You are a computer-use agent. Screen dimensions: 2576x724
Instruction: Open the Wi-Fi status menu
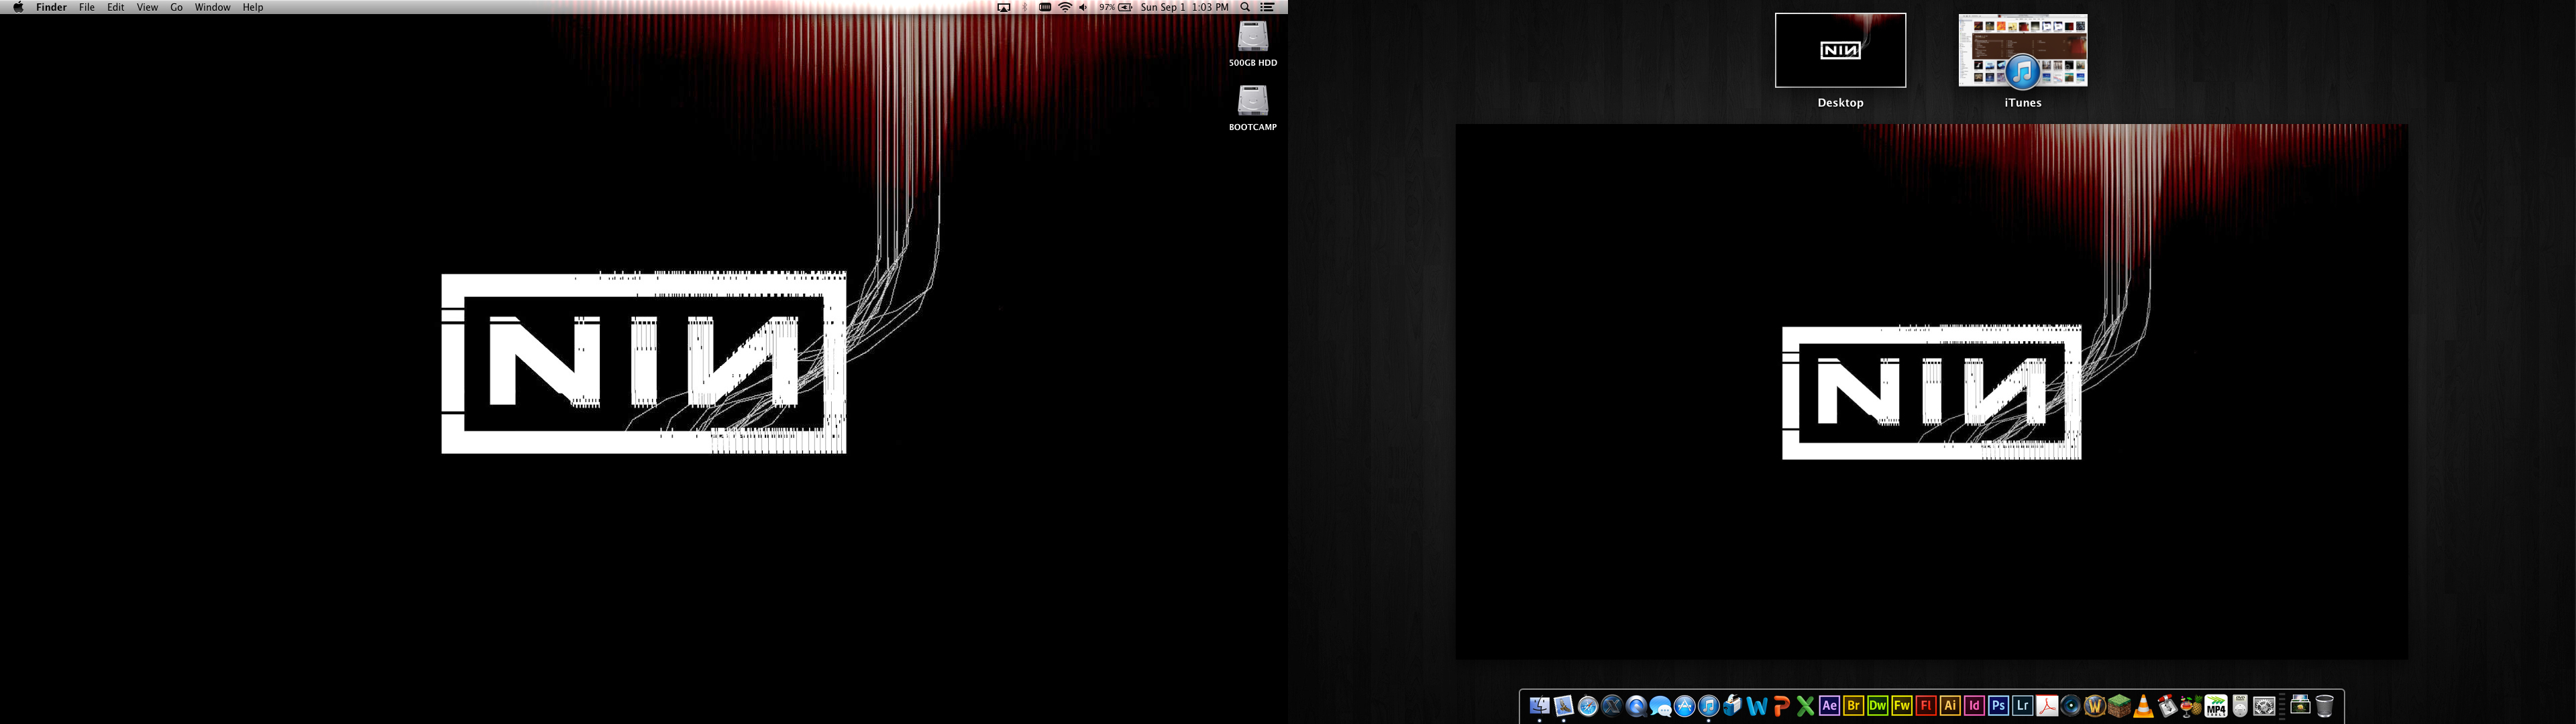pyautogui.click(x=1065, y=7)
